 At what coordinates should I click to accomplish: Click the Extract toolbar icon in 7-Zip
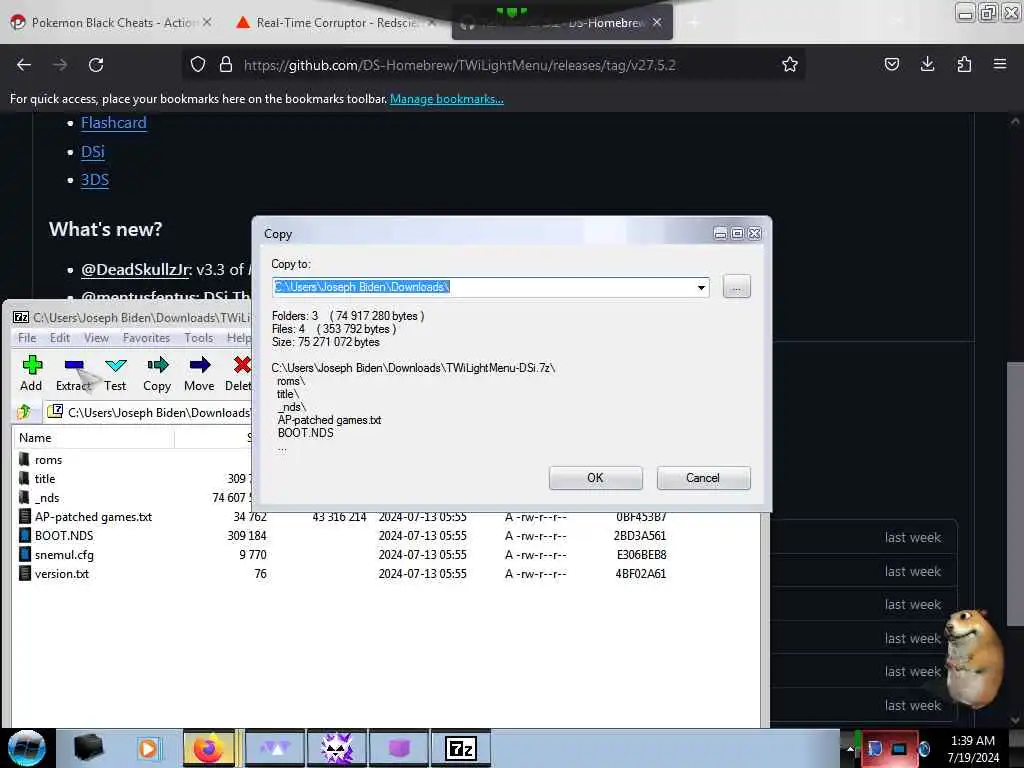pos(74,365)
